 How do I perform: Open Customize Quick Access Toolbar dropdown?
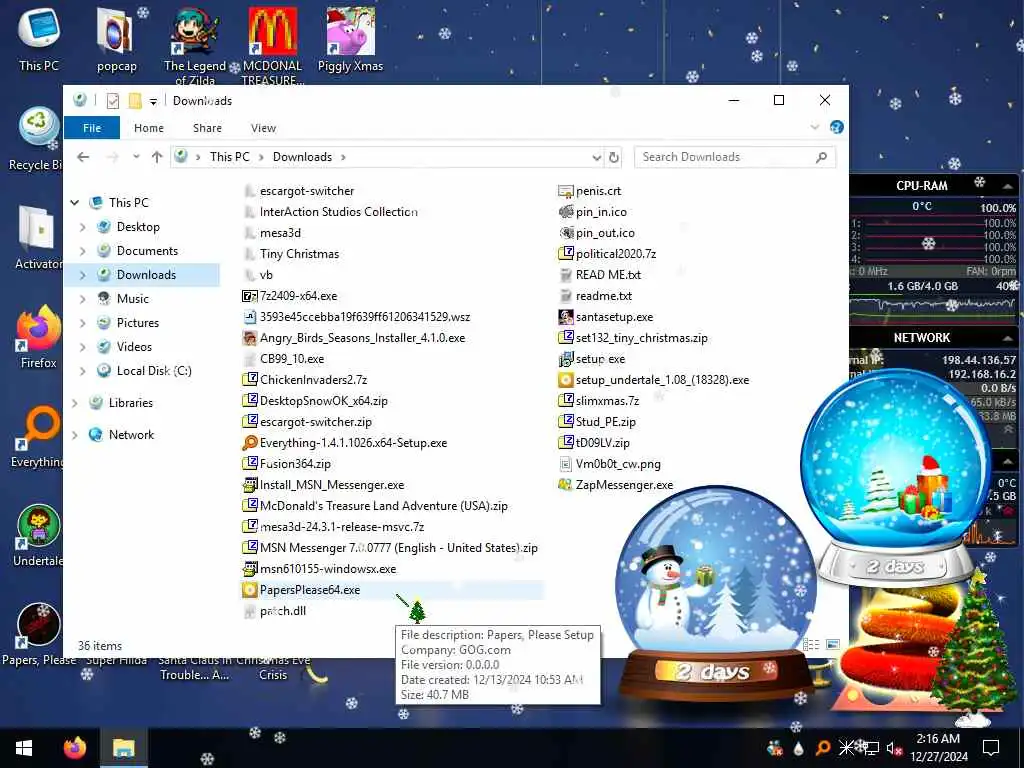click(153, 101)
